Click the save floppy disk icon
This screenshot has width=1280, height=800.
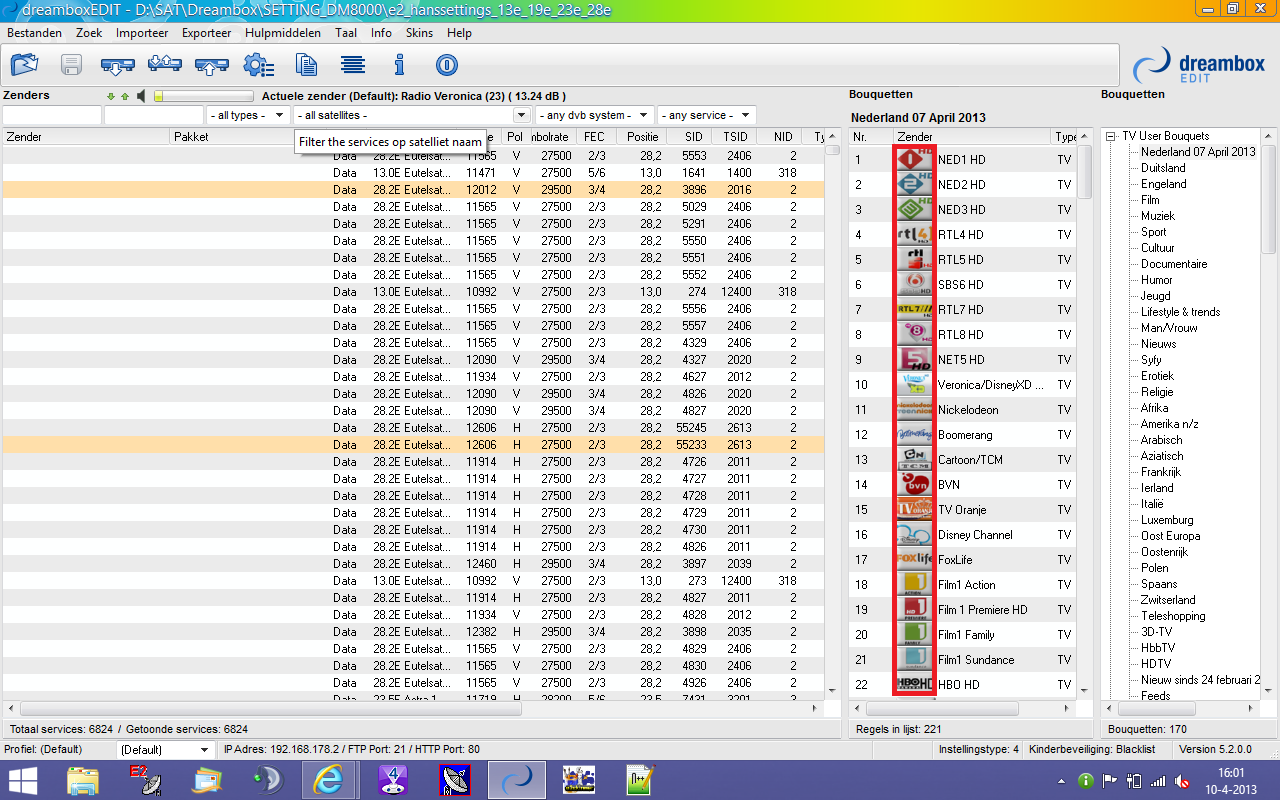coord(72,66)
